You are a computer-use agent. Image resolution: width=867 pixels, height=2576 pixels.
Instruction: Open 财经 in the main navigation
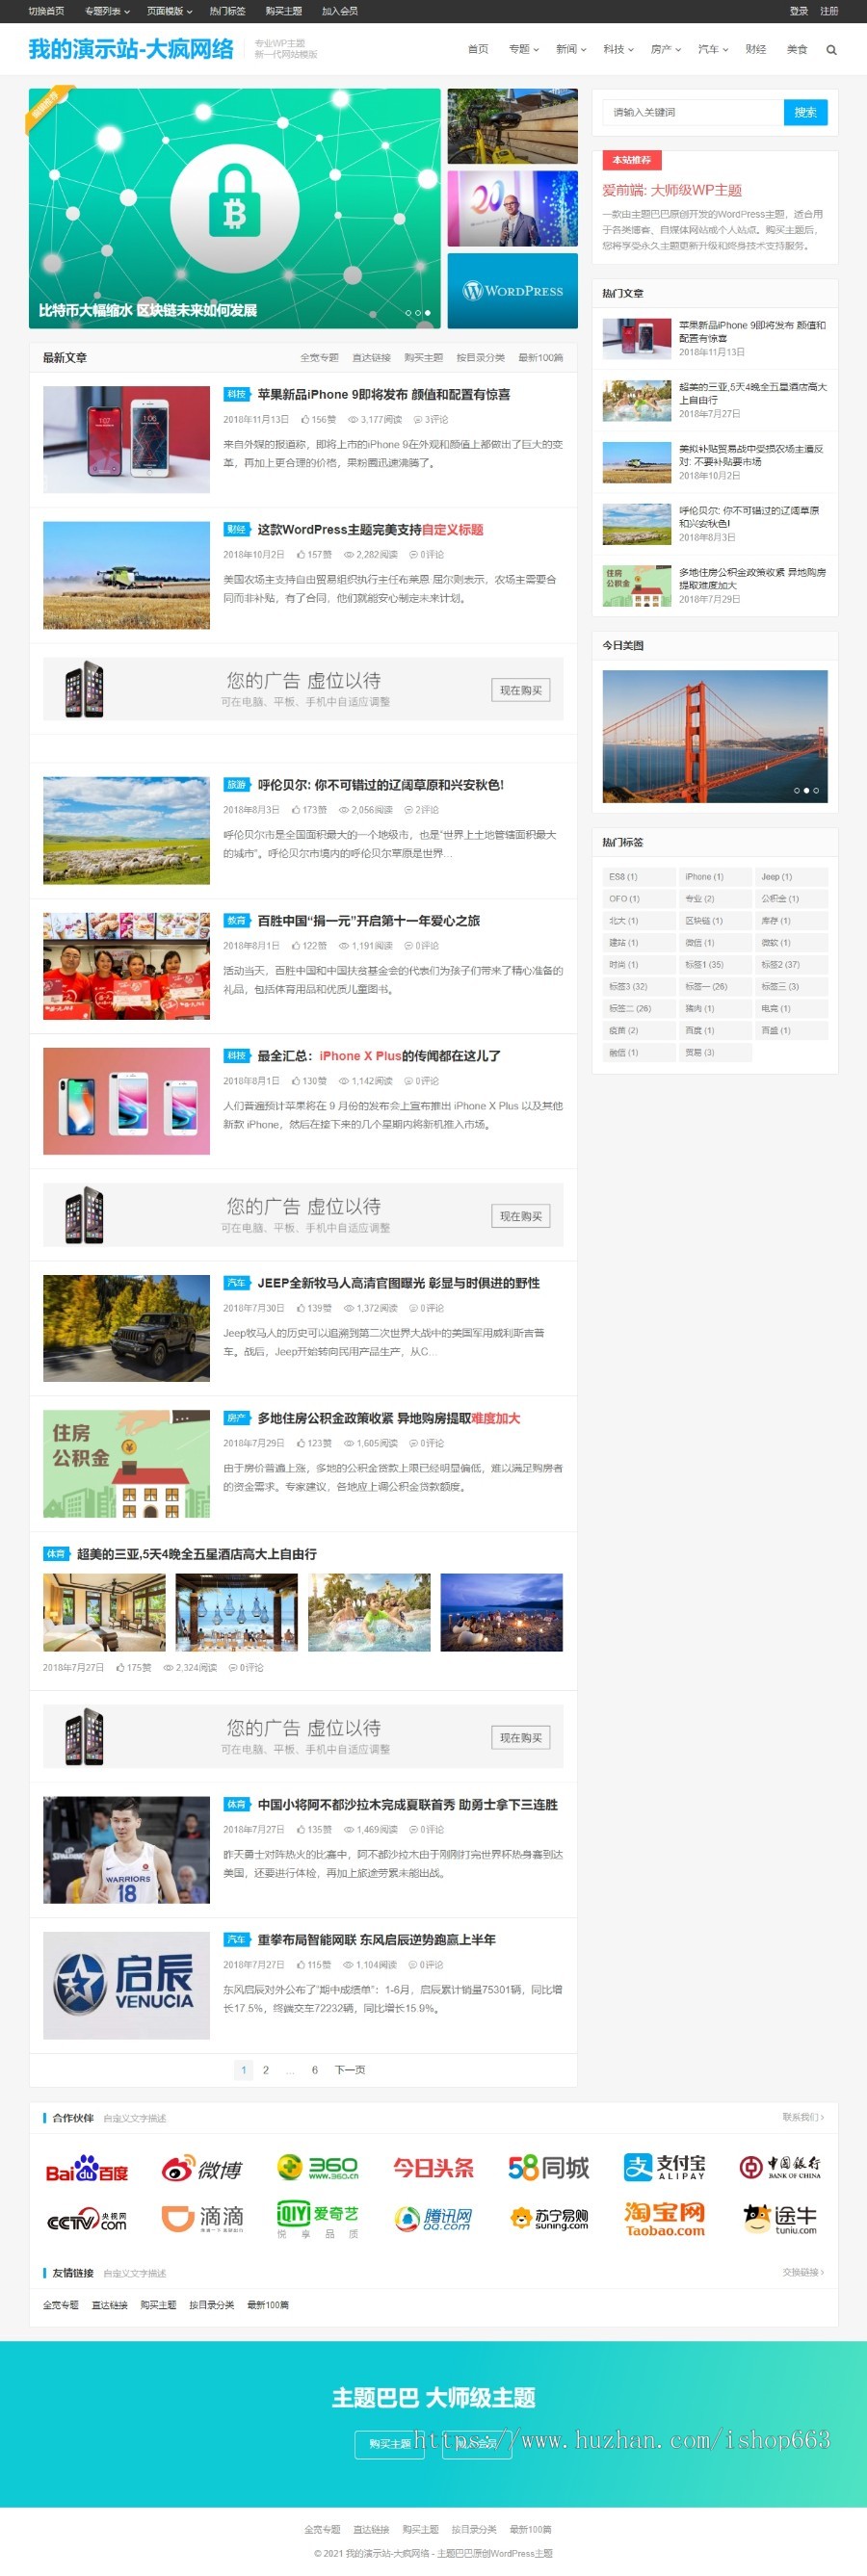click(756, 49)
